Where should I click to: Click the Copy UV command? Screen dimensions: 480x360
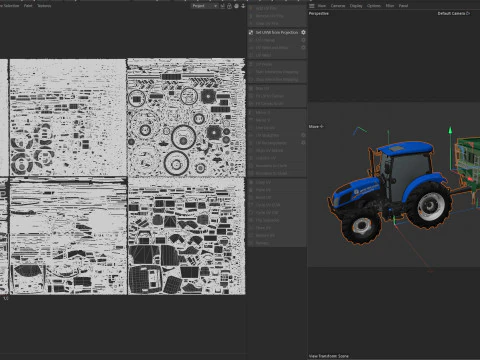(x=263, y=182)
